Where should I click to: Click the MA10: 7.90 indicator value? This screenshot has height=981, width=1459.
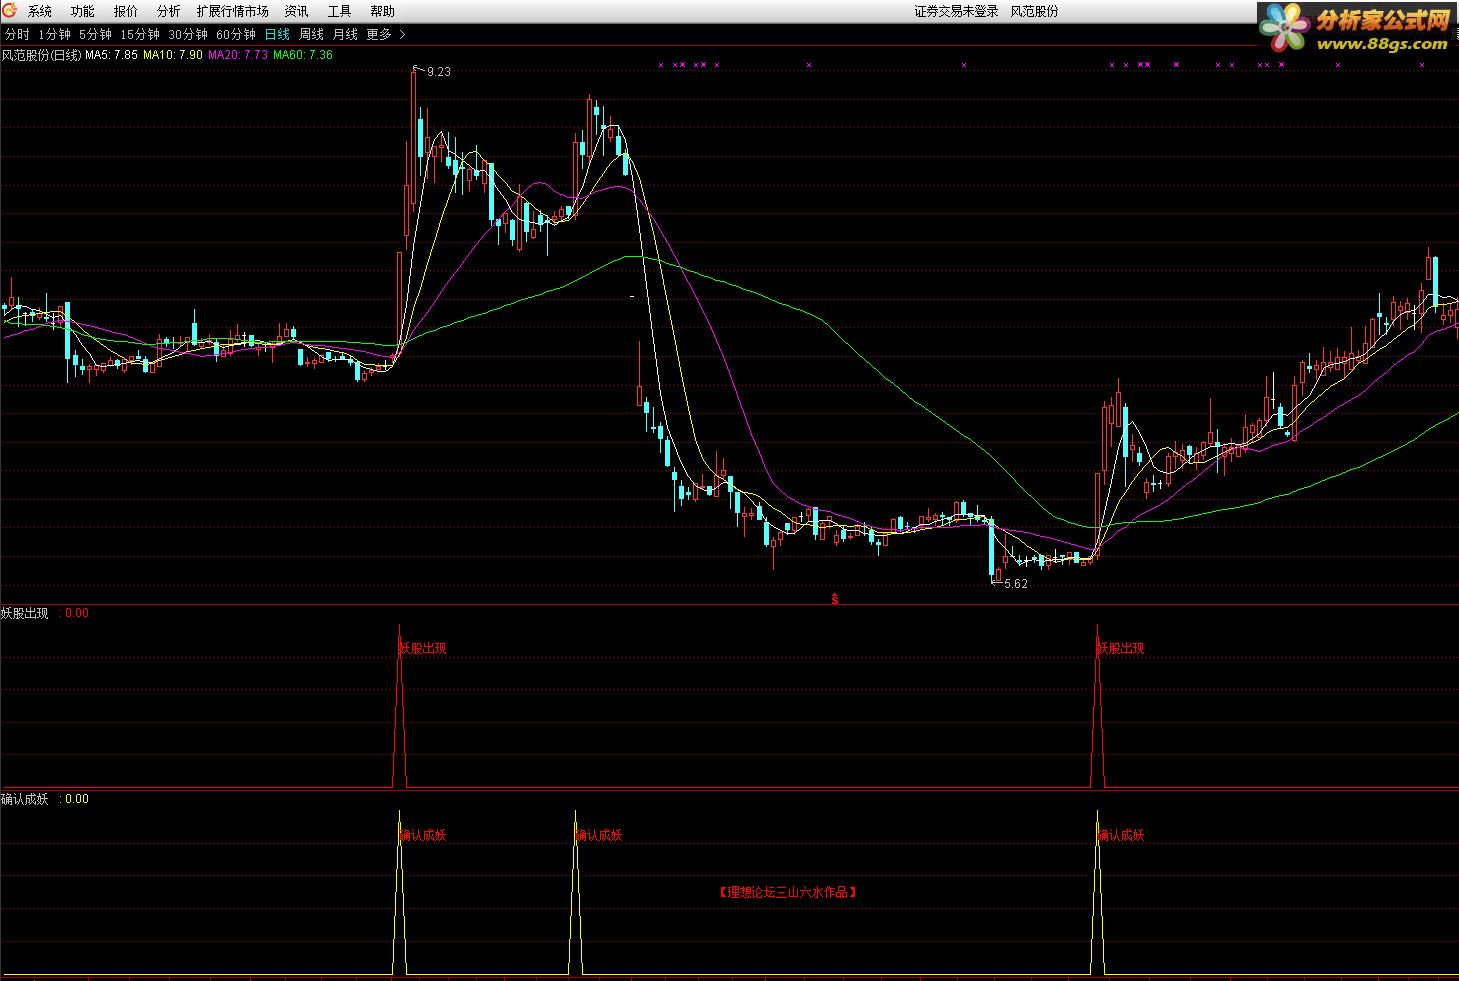(x=173, y=55)
